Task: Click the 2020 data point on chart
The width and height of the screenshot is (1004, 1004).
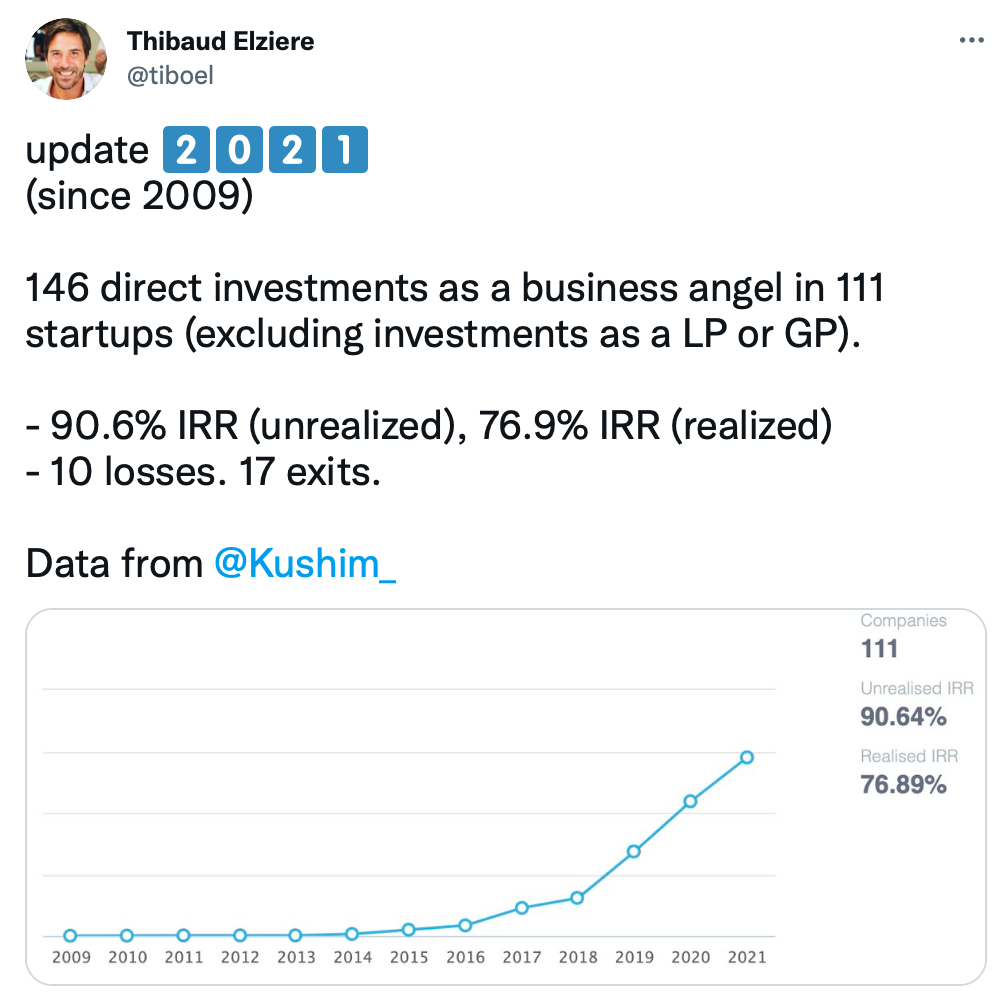Action: (x=690, y=801)
